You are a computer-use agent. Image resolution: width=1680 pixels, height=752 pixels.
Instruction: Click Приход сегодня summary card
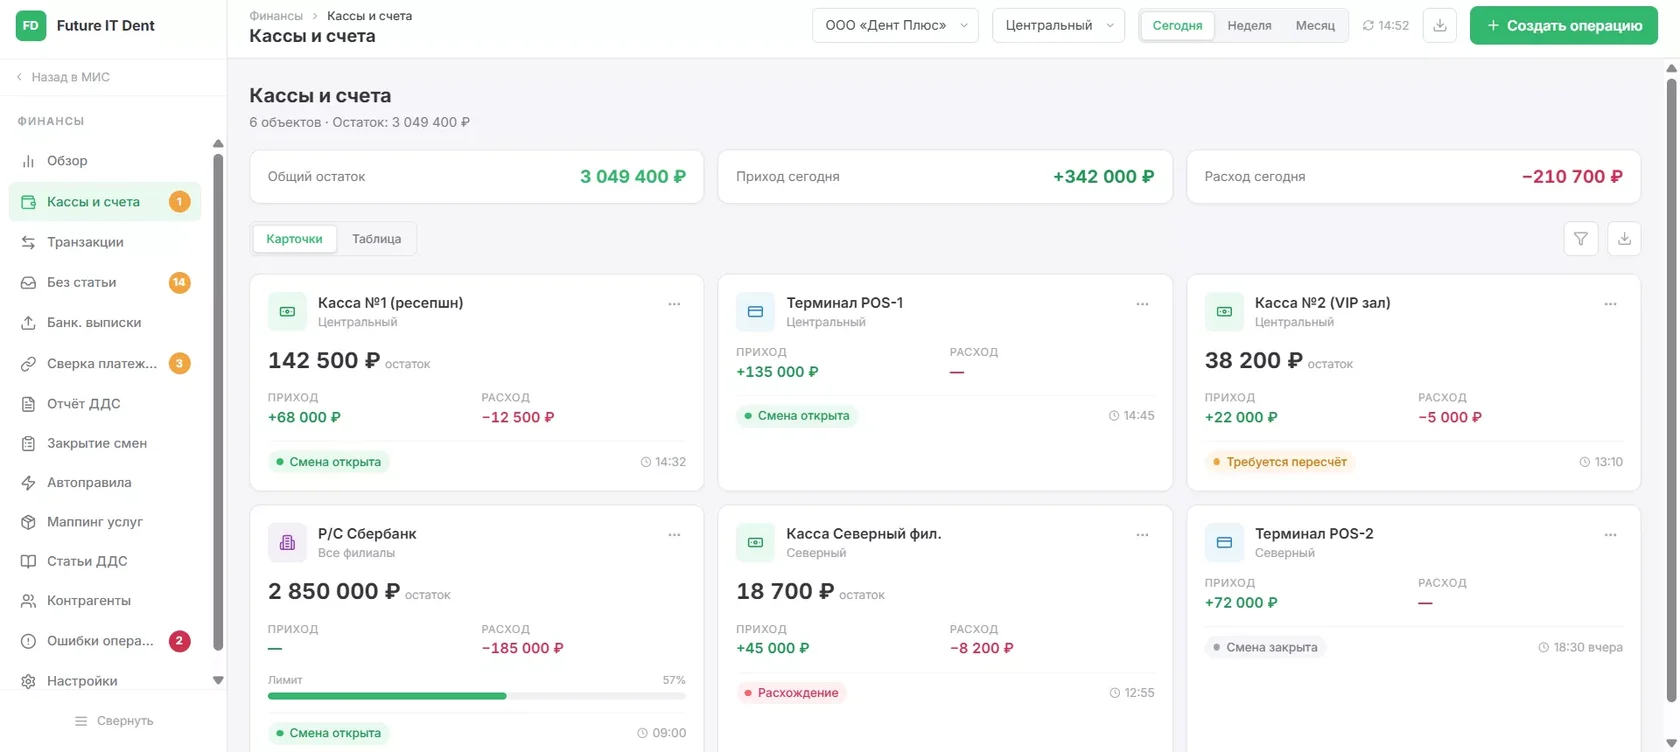click(945, 177)
